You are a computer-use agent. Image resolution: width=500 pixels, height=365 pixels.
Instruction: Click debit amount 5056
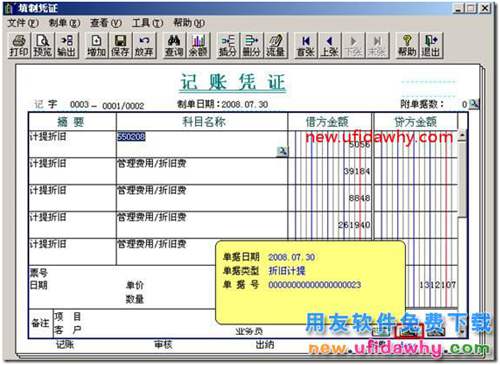click(359, 144)
